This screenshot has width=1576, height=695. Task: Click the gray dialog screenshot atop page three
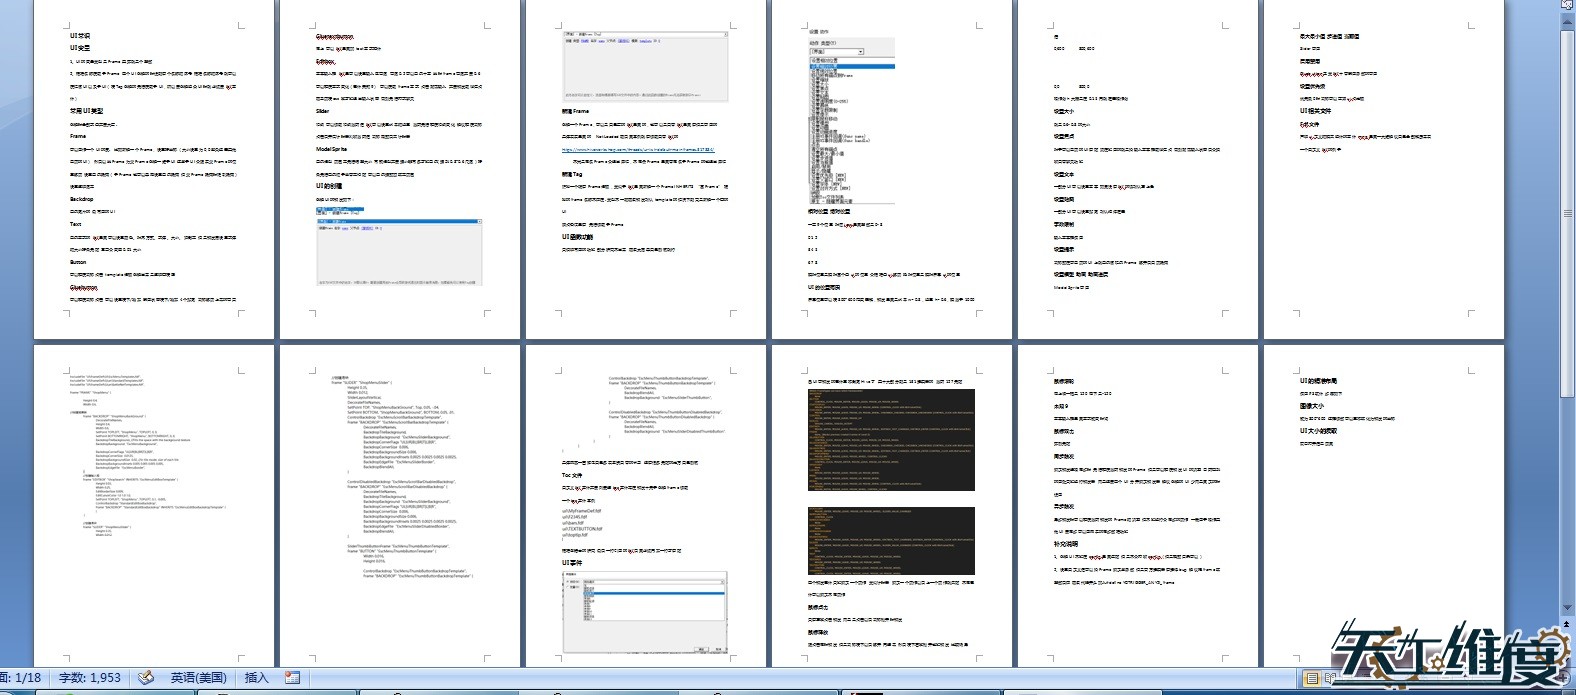point(644,66)
